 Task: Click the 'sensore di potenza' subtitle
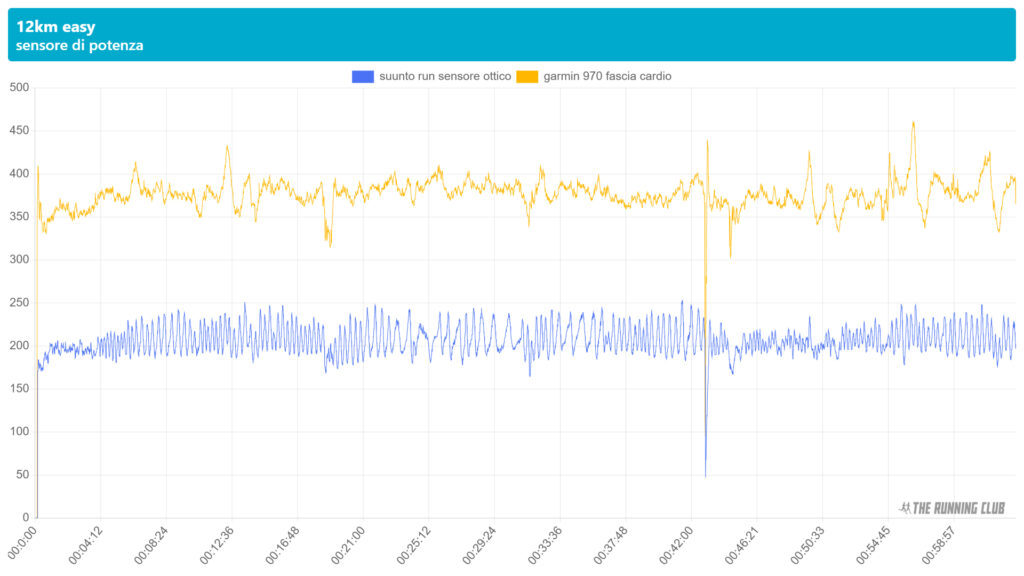tap(79, 46)
